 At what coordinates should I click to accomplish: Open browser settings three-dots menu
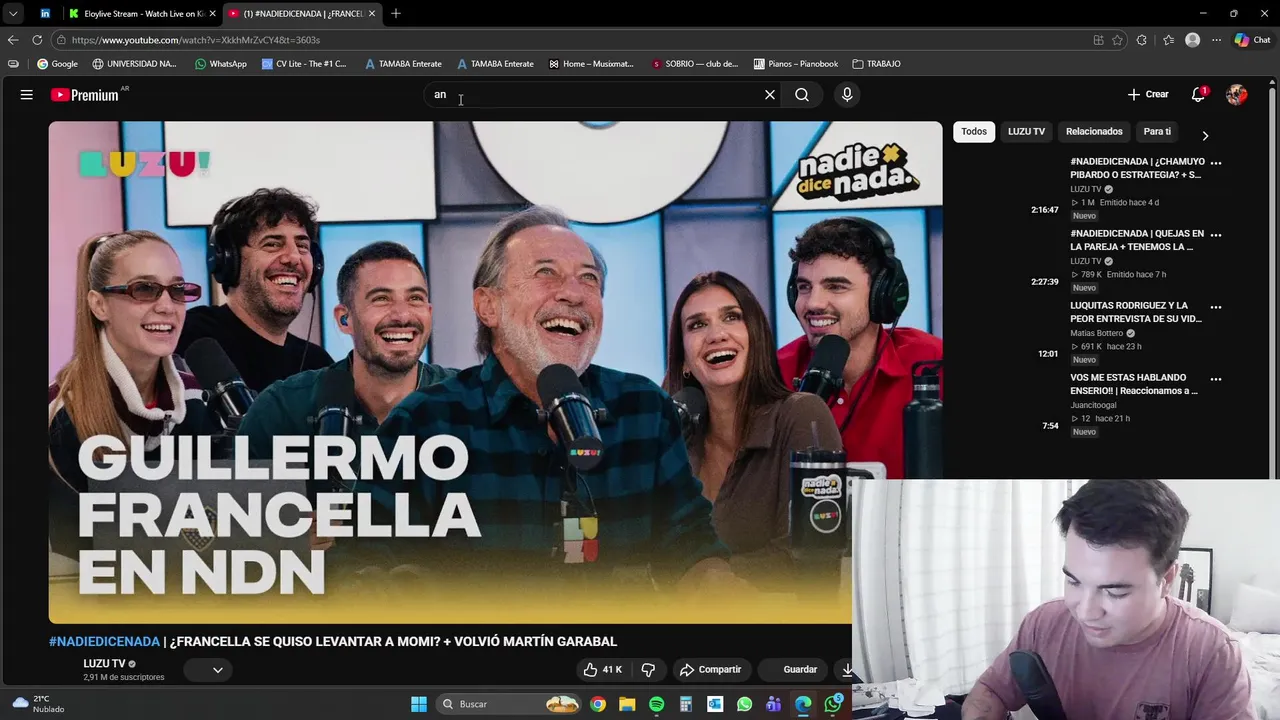coord(1216,40)
